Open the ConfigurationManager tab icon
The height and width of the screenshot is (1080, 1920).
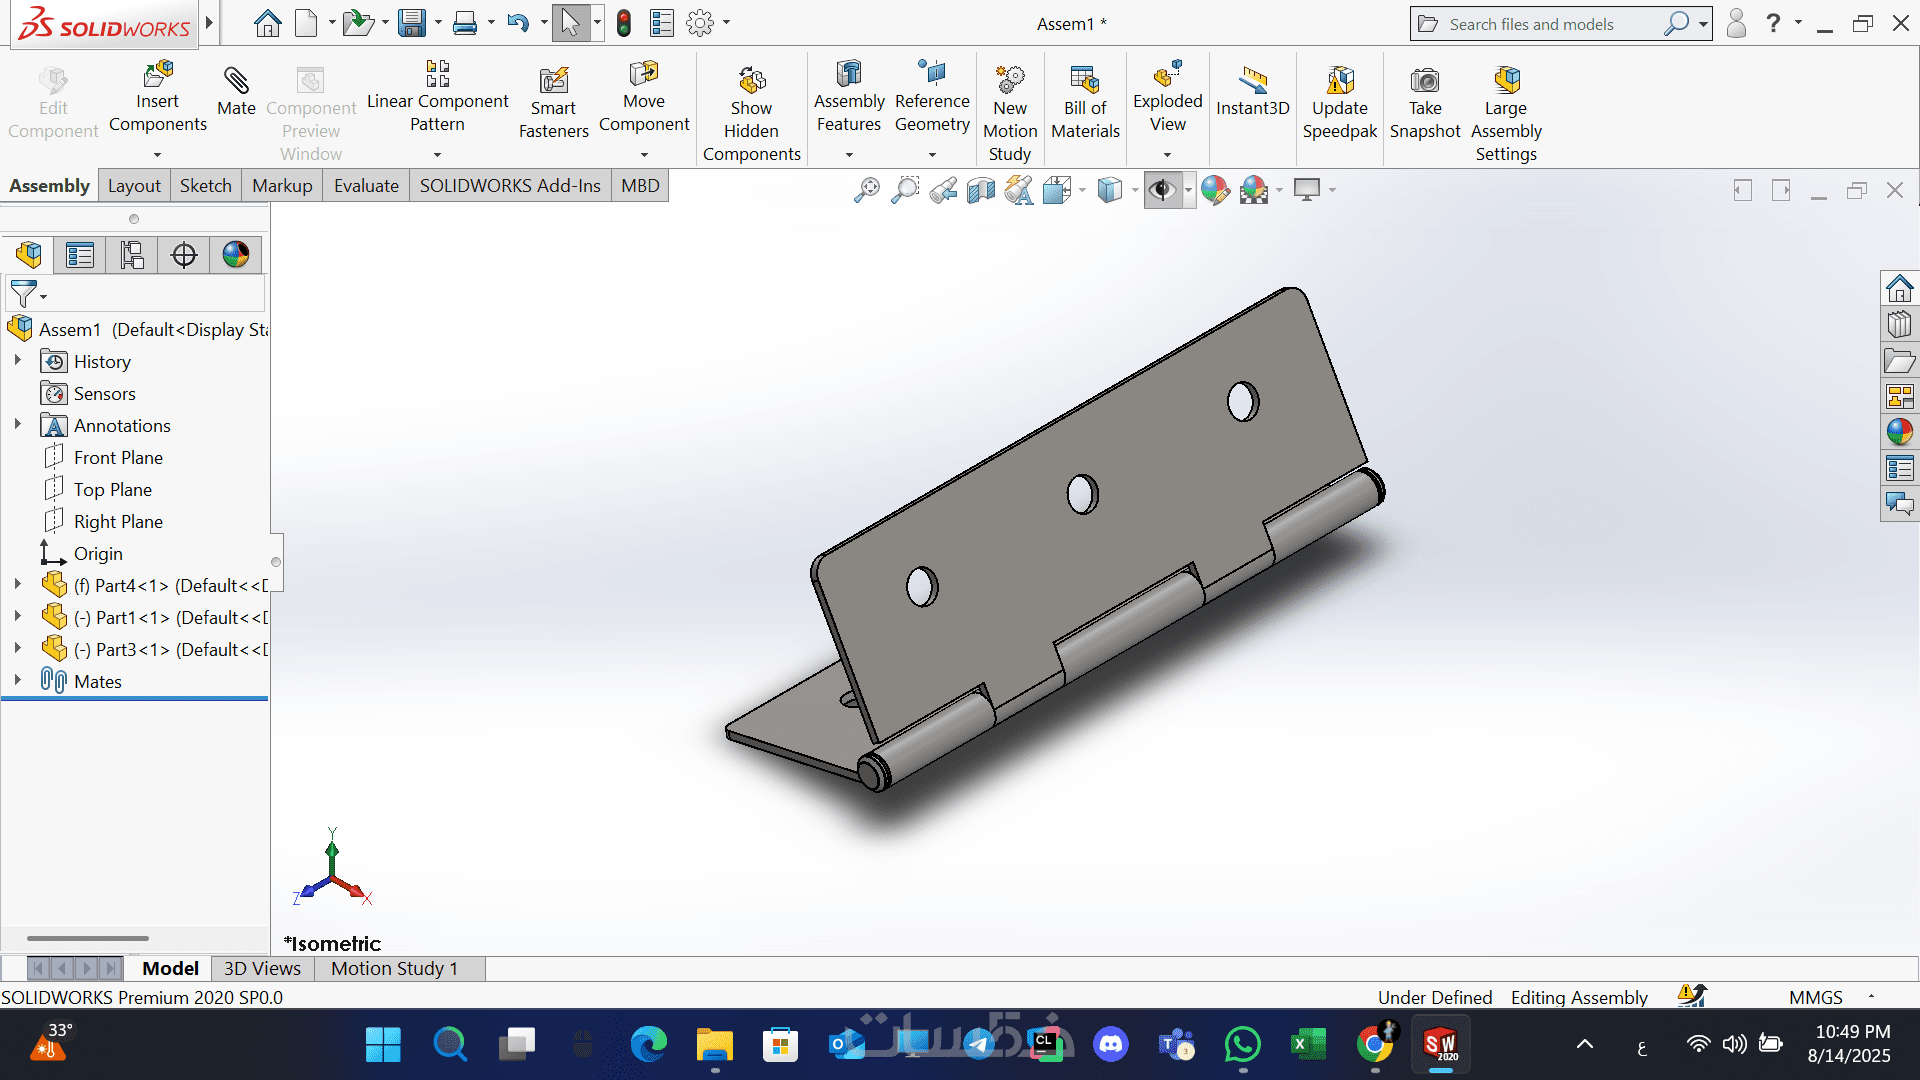point(132,255)
